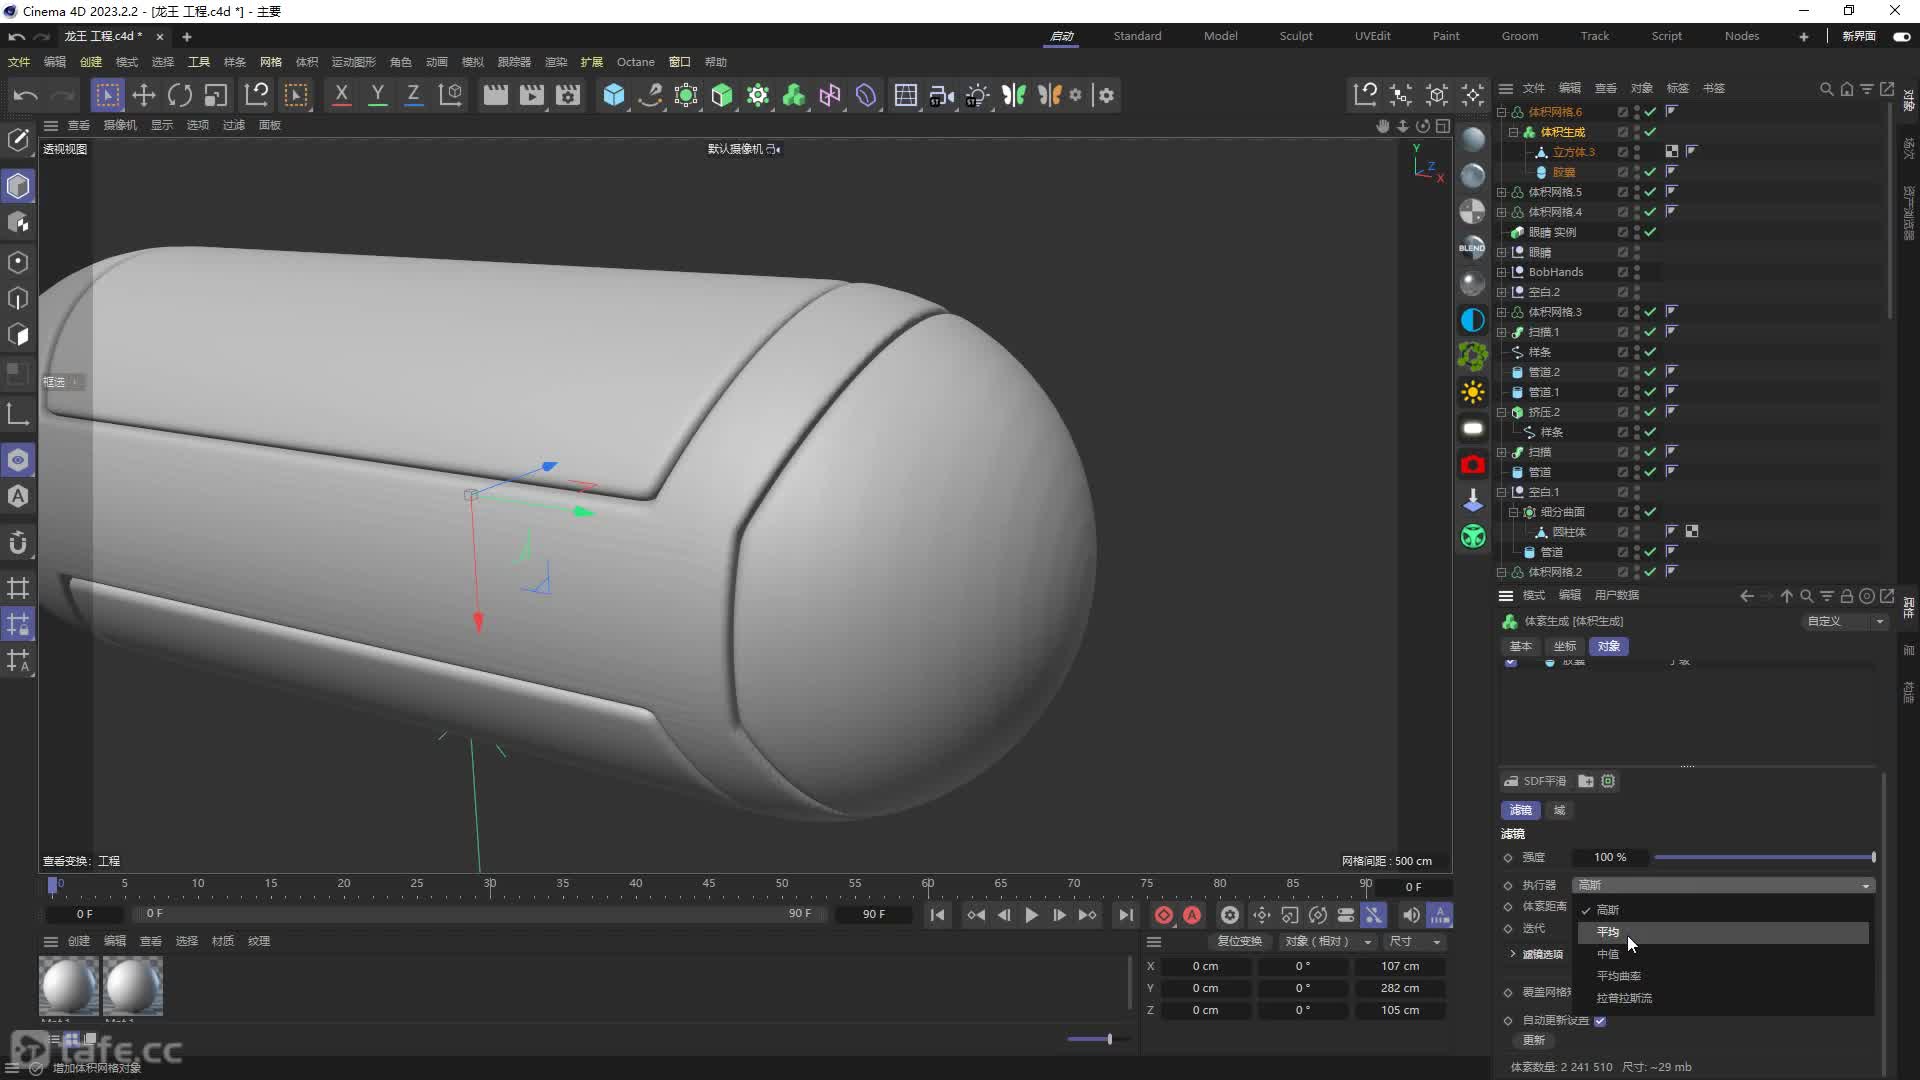Screen dimensions: 1920x1080
Task: Expand the BobHands tree node
Action: pos(1502,272)
